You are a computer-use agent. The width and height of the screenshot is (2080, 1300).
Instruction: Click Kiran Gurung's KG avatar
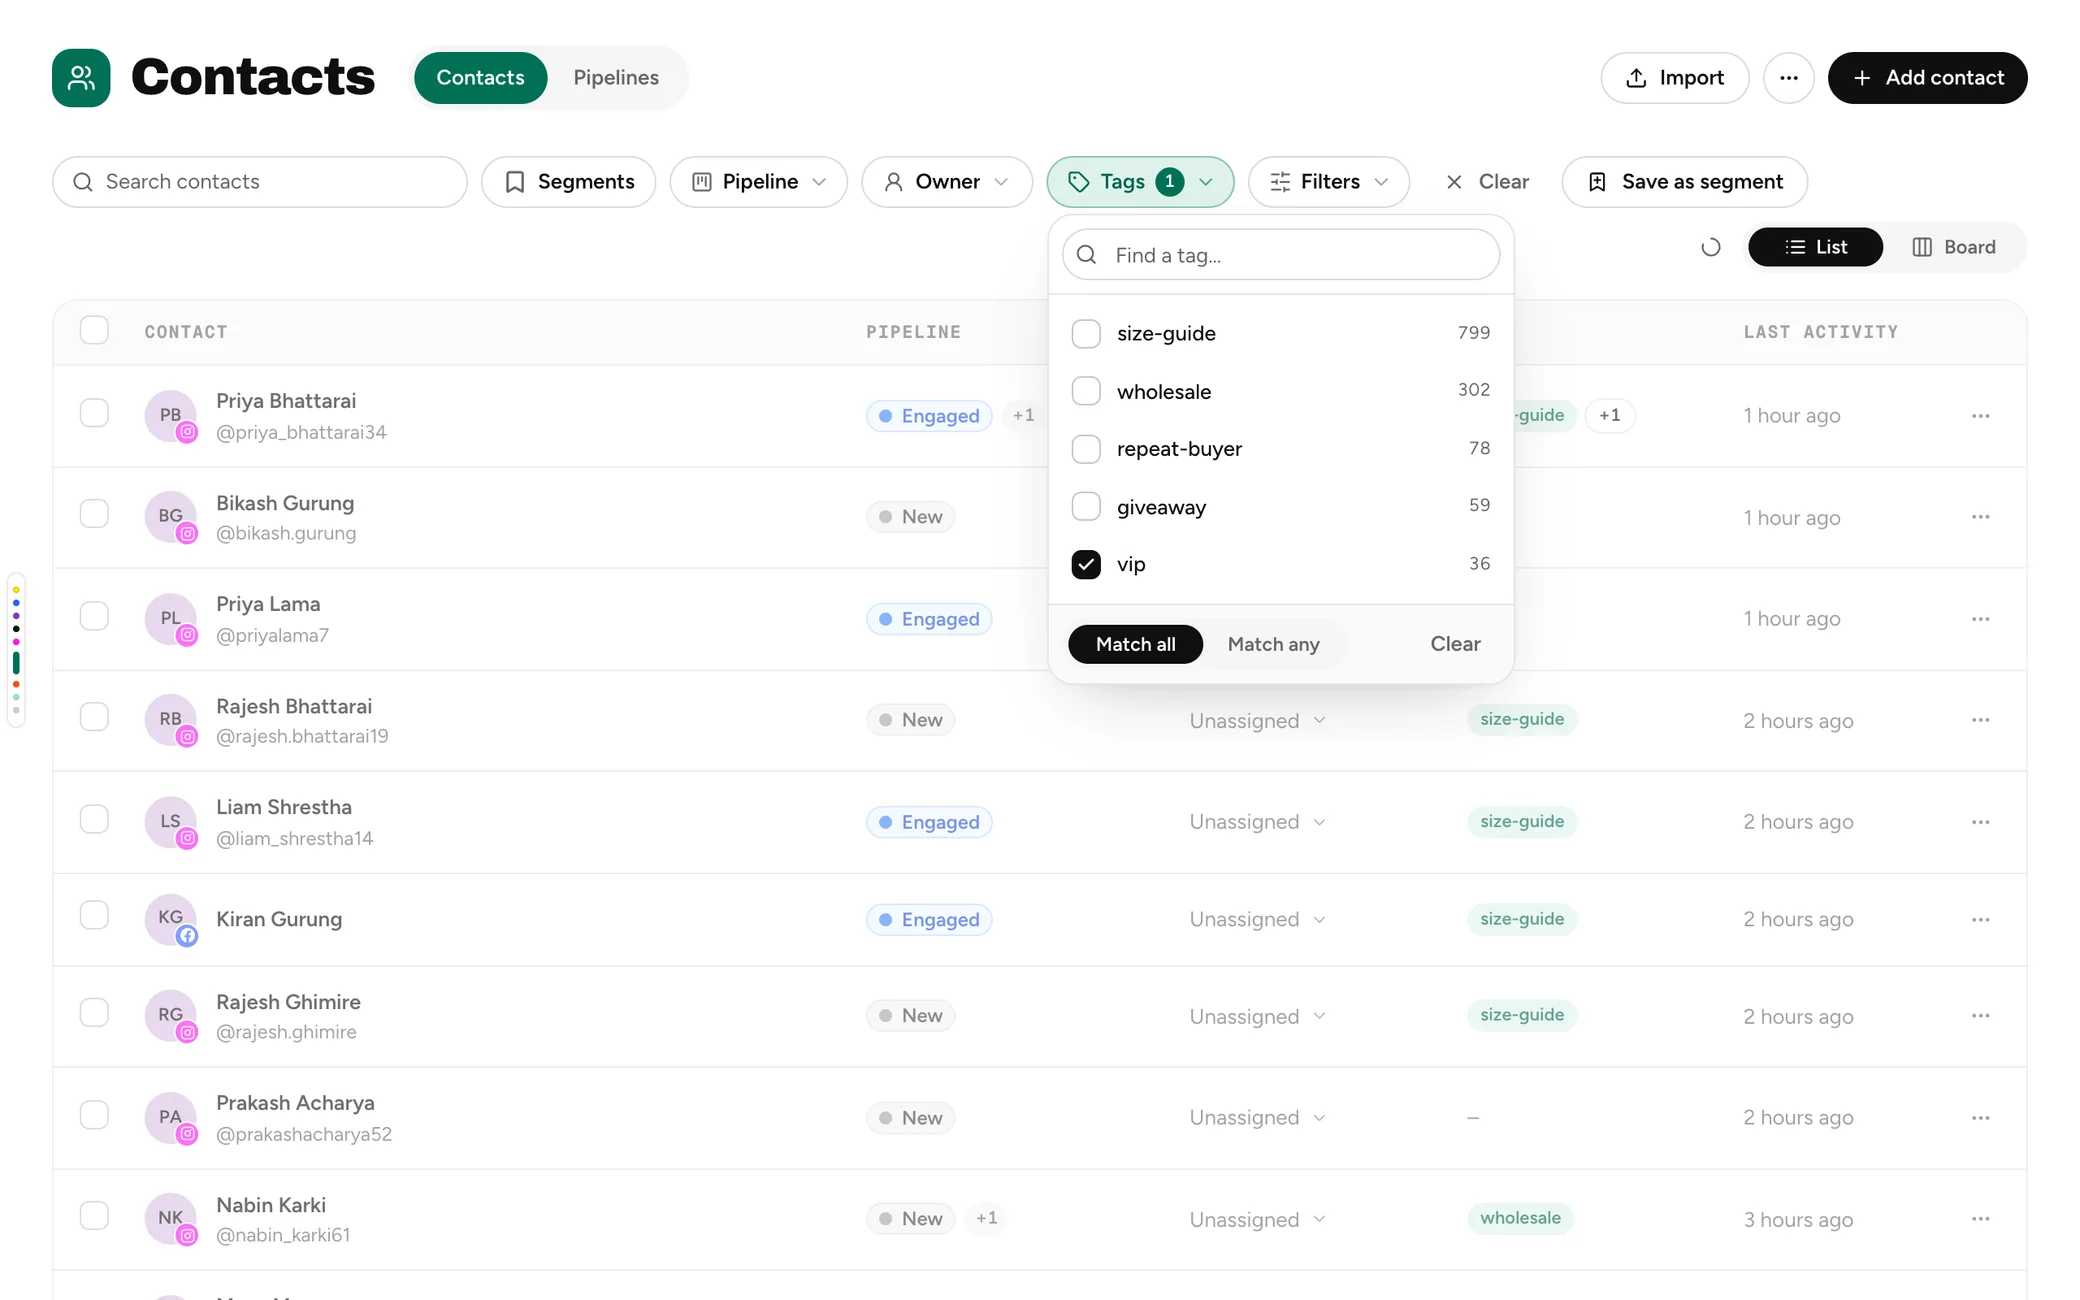[170, 919]
